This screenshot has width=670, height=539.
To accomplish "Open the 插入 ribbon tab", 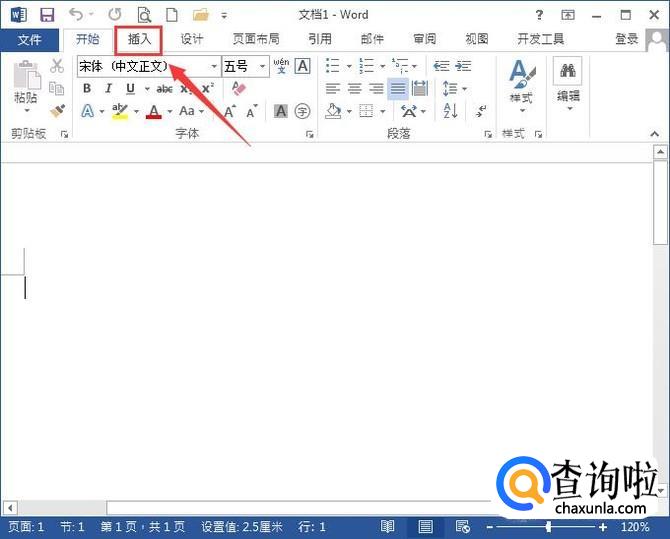I will coord(139,39).
